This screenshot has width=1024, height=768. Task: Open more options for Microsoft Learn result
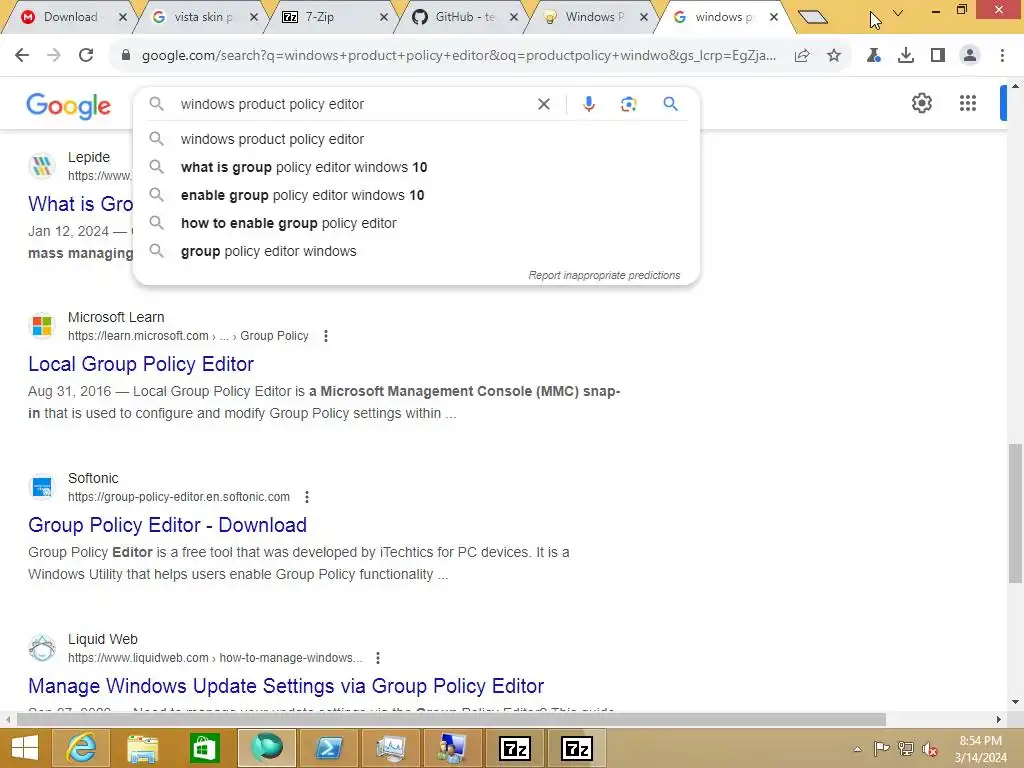pyautogui.click(x=326, y=336)
